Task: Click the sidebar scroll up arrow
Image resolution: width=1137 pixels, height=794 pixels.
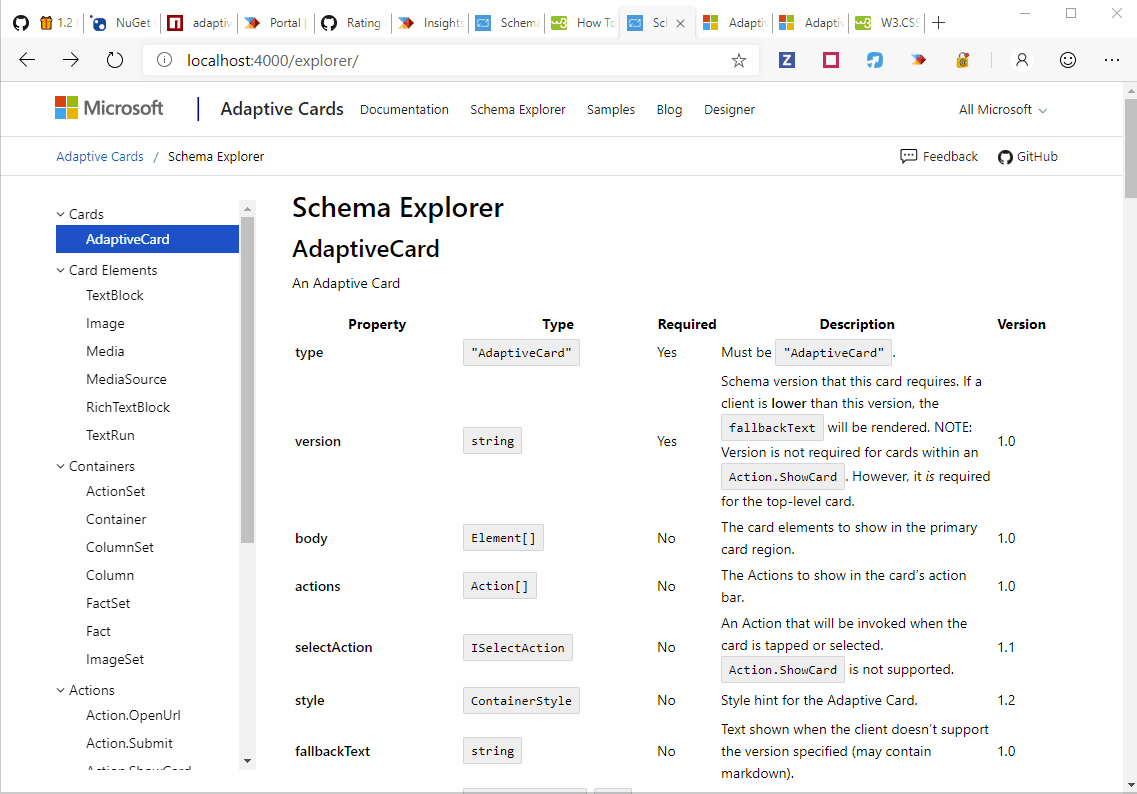Action: click(247, 209)
